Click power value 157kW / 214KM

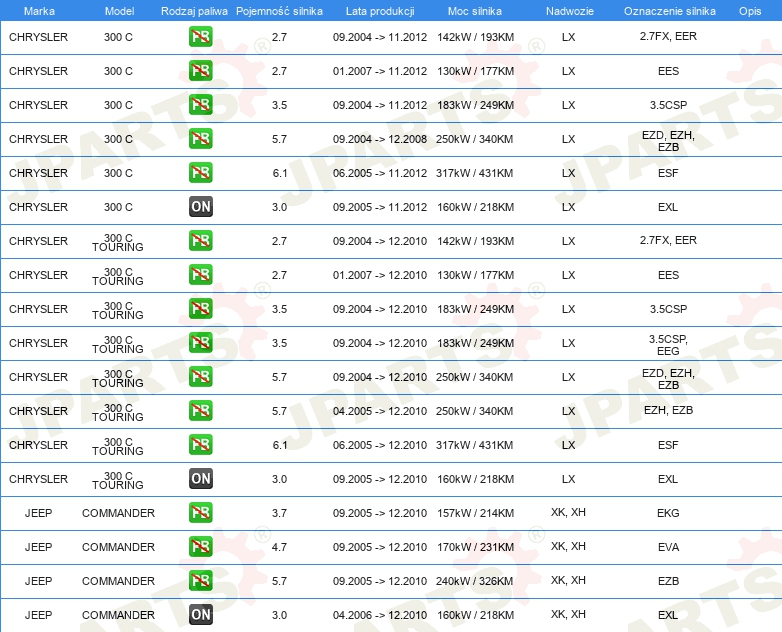coord(476,513)
